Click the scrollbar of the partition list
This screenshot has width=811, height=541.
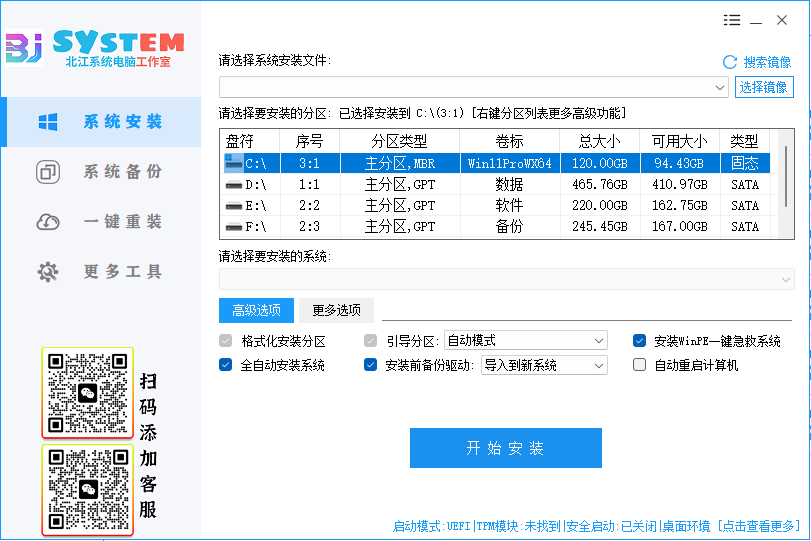[786, 176]
